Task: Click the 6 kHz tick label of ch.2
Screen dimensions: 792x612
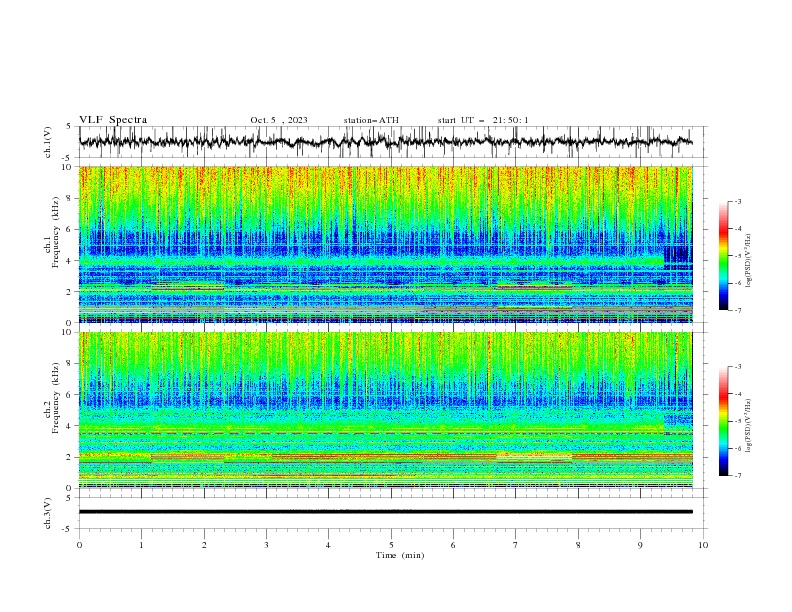Action: coord(71,395)
